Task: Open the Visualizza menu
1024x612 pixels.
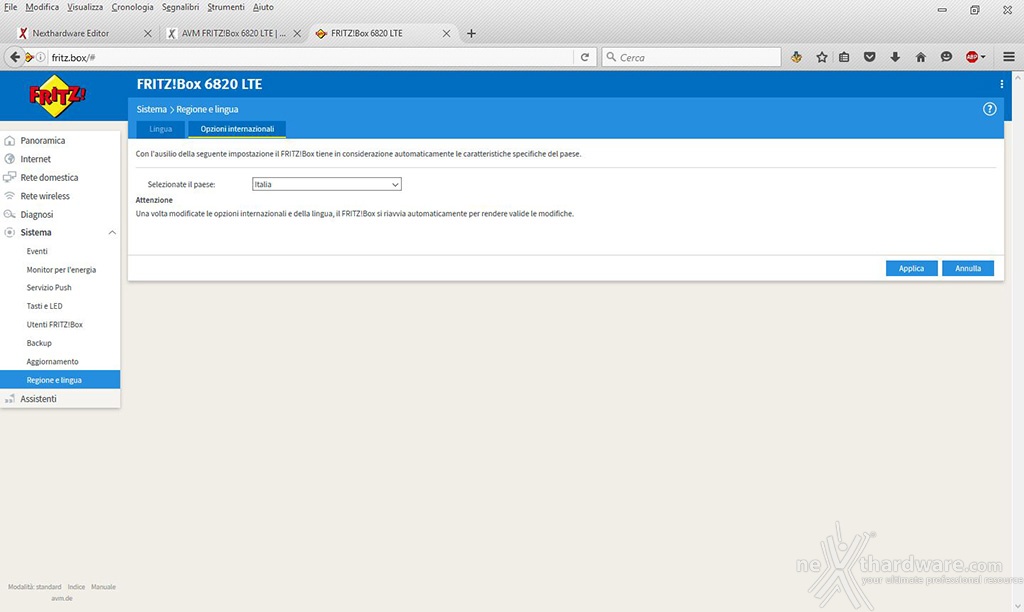Action: (85, 7)
